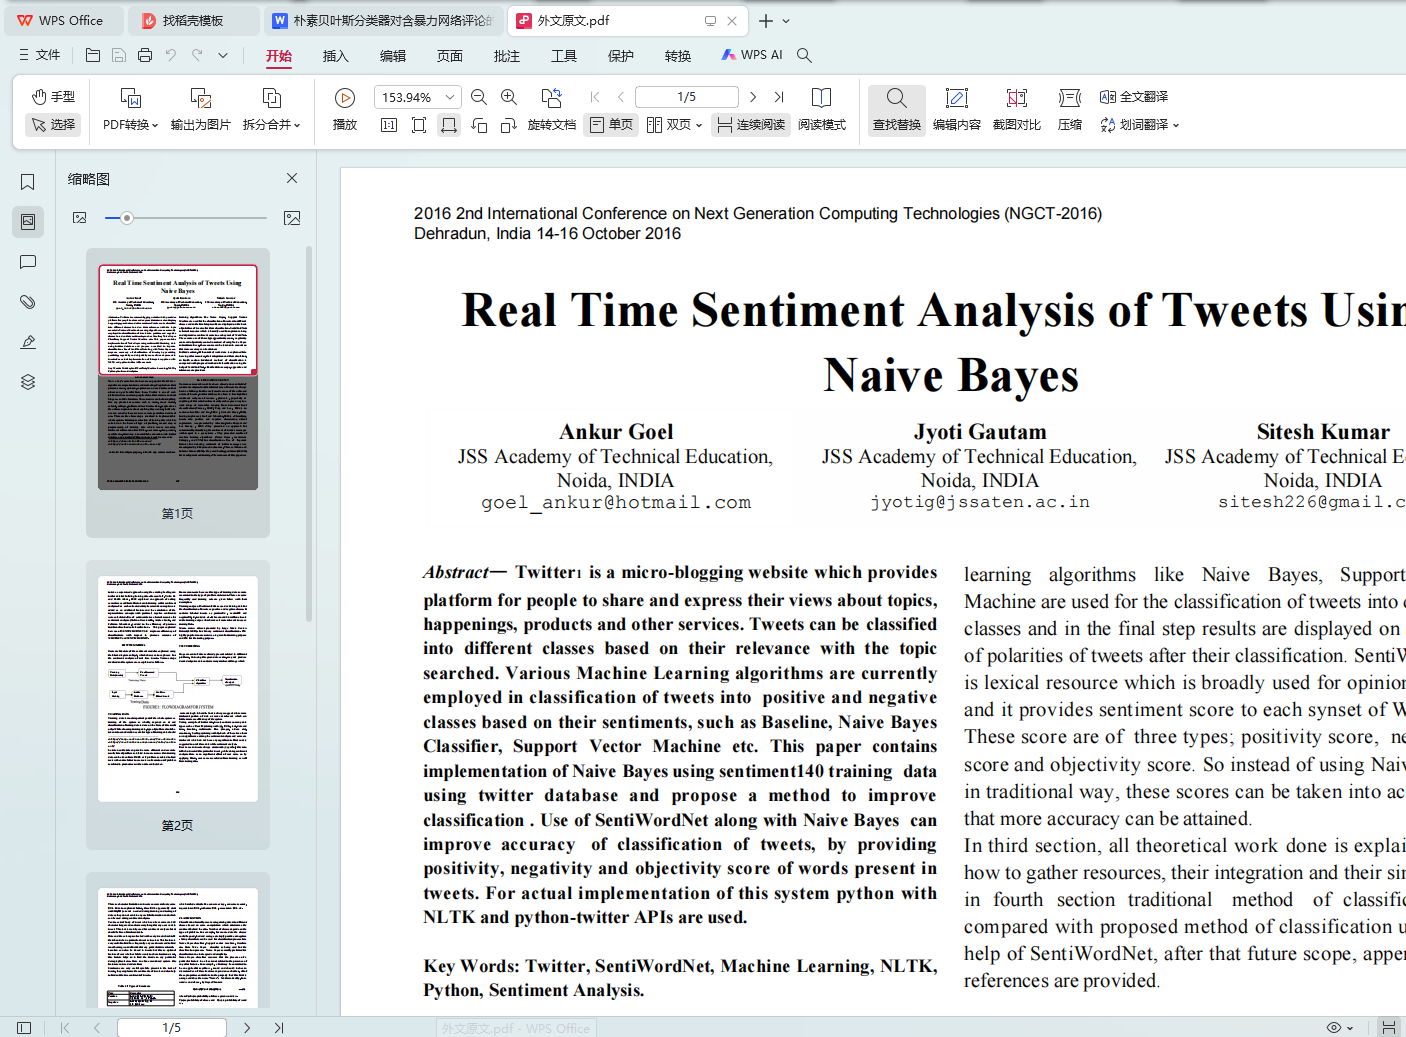The width and height of the screenshot is (1406, 1037).
Task: Open the 文件 file menu
Action: (x=40, y=55)
